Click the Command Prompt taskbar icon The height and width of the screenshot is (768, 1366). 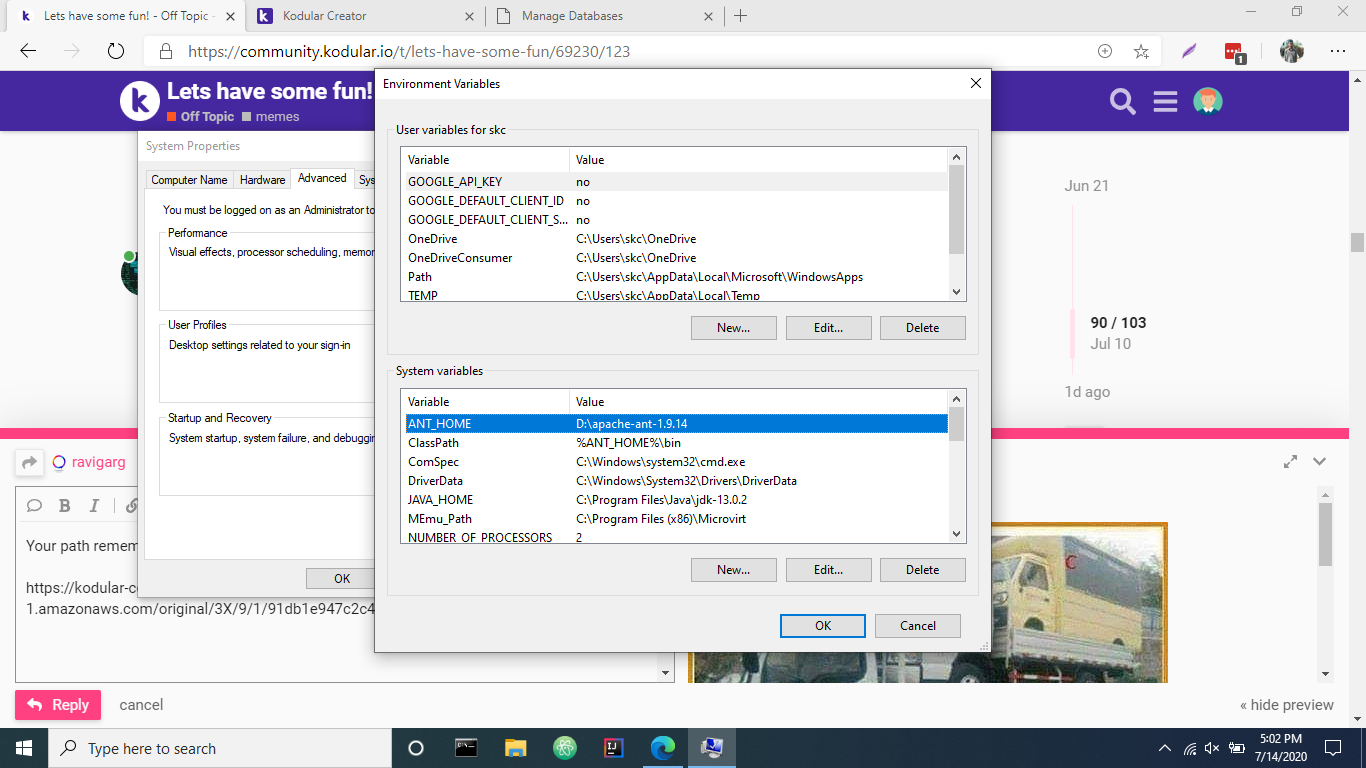466,748
